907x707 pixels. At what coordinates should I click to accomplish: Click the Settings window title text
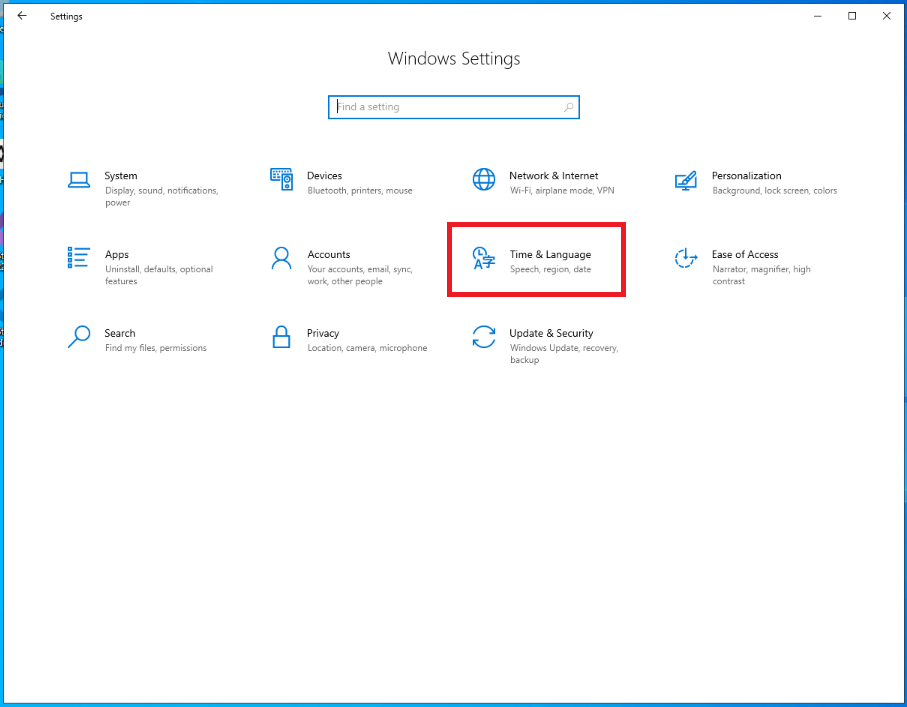[x=66, y=16]
